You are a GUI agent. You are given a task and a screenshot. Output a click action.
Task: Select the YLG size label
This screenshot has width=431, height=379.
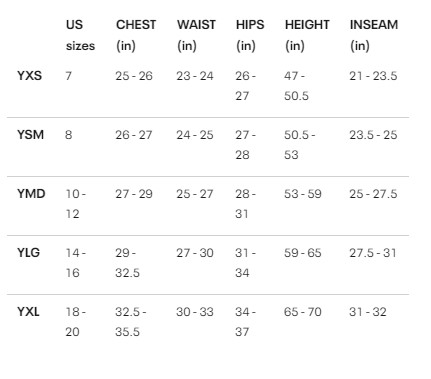[28, 253]
